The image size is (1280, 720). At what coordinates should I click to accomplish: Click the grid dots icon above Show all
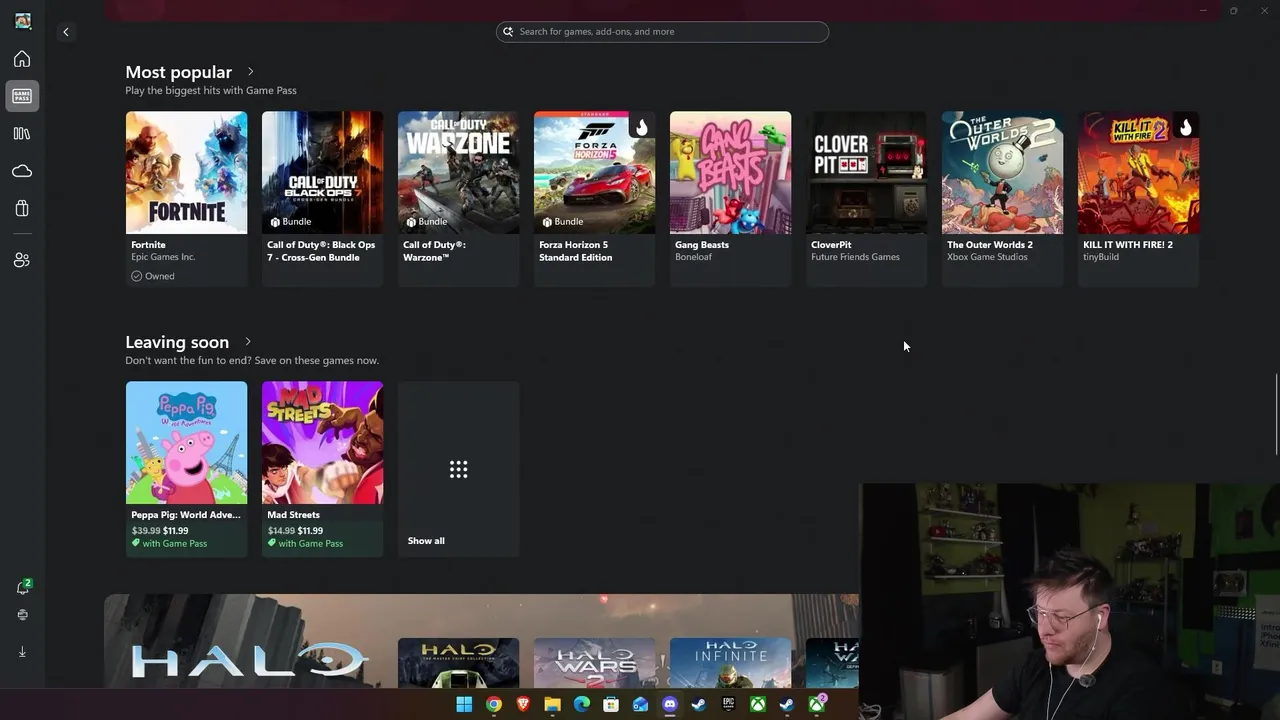pyautogui.click(x=458, y=469)
